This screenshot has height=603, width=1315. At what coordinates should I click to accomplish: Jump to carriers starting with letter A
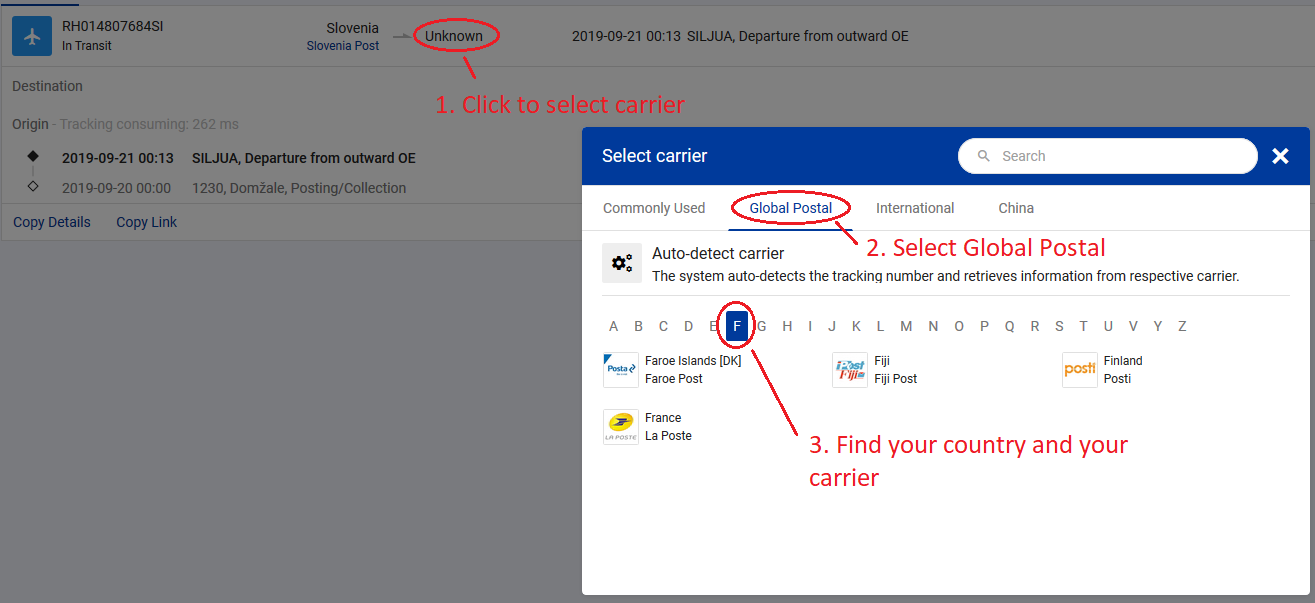pos(613,326)
